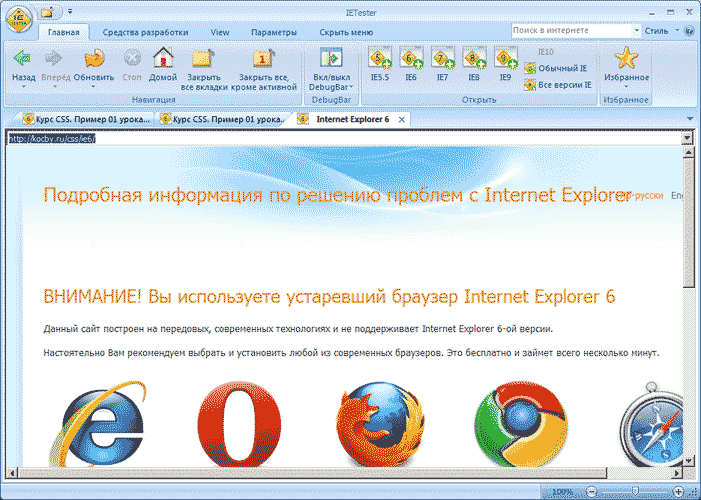Open the Стиль style dropdown
Viewport: 701px width, 500px height.
(x=661, y=31)
